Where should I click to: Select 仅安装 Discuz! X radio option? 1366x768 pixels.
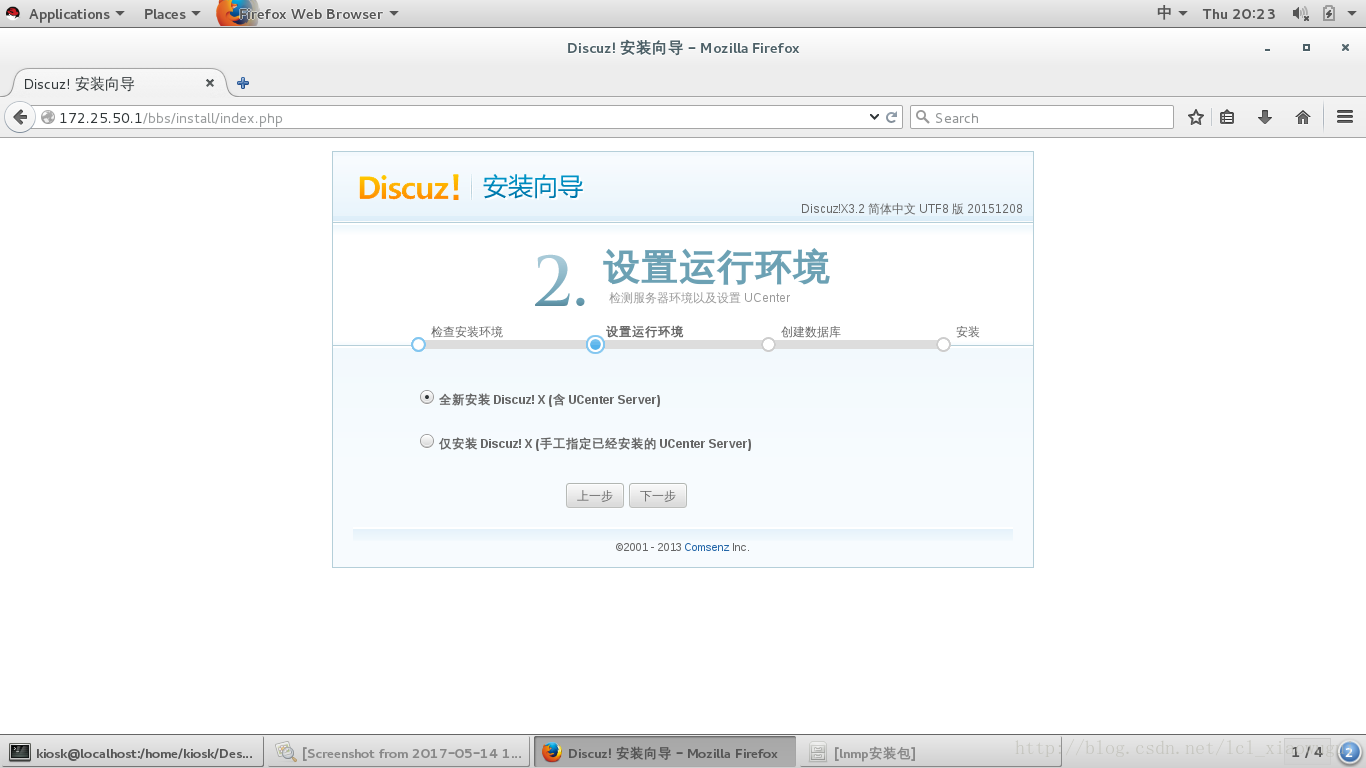(427, 441)
